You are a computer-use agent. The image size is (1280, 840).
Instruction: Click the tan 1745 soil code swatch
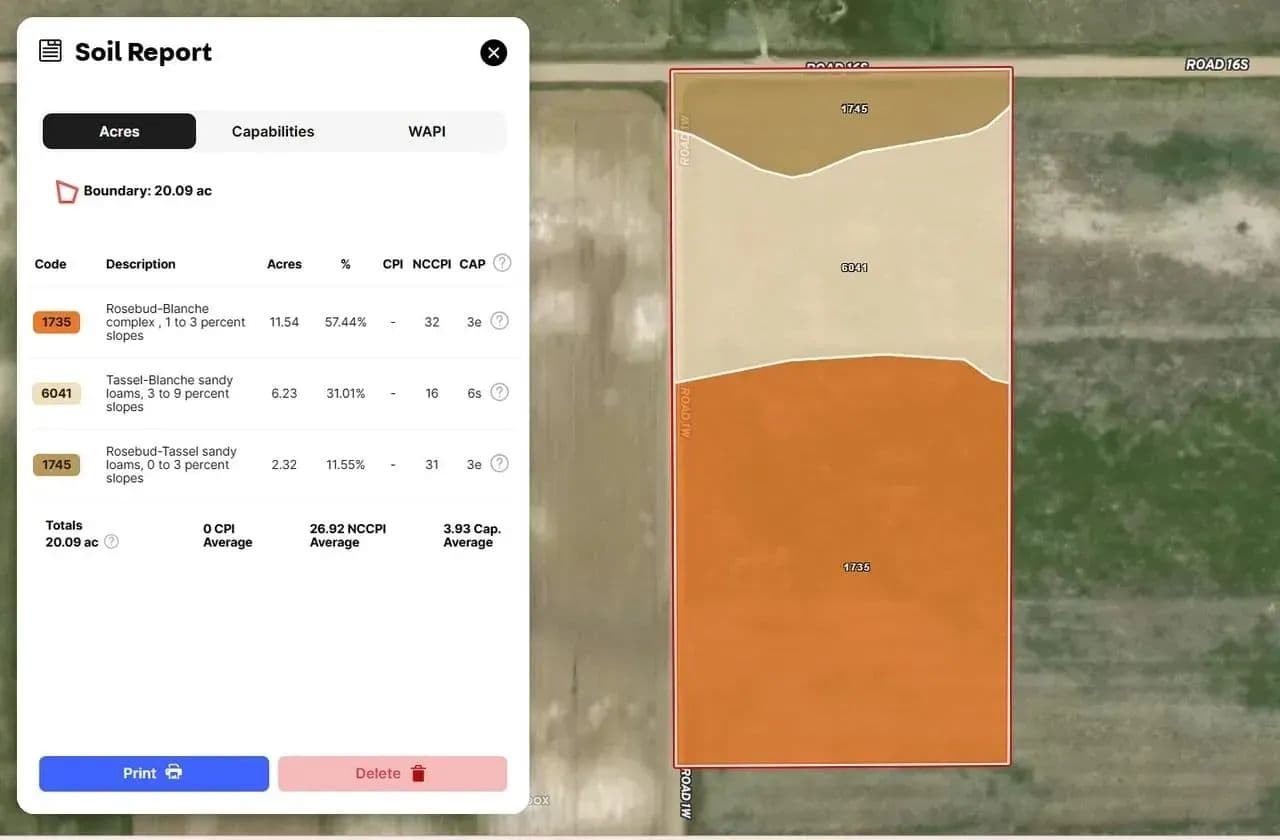coord(56,465)
